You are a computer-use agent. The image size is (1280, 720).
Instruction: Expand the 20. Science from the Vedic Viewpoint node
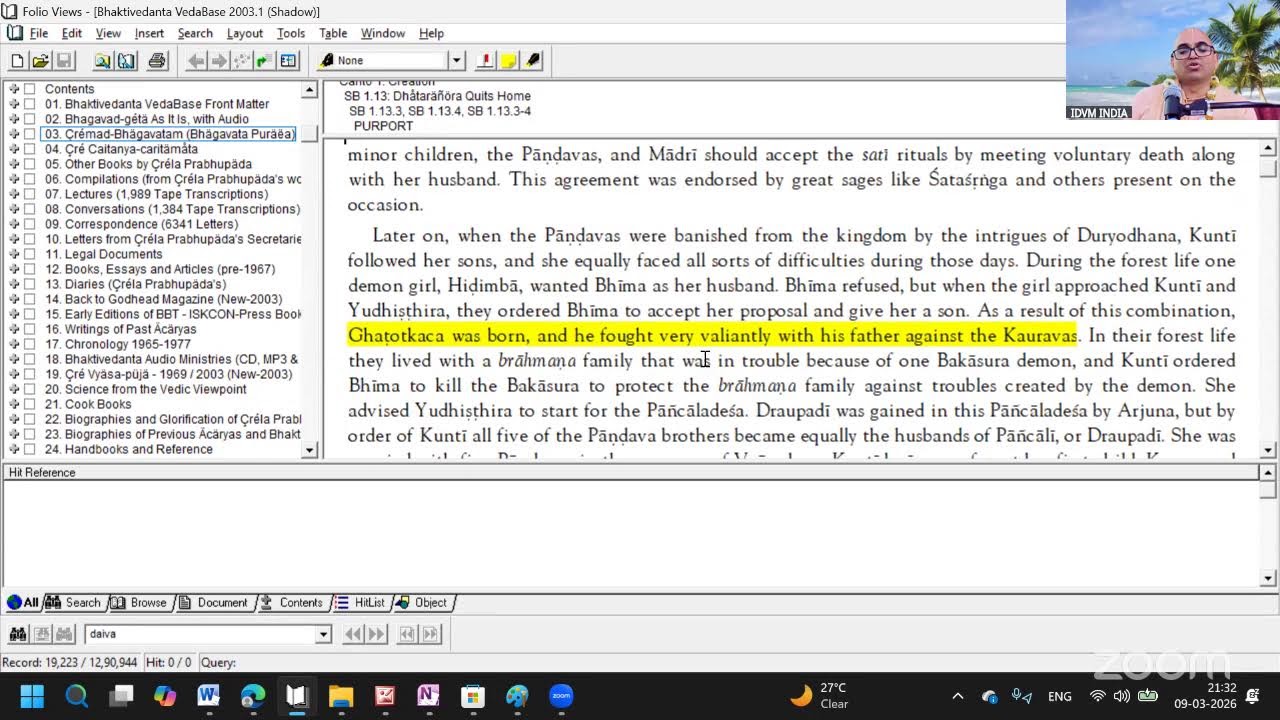(x=14, y=389)
